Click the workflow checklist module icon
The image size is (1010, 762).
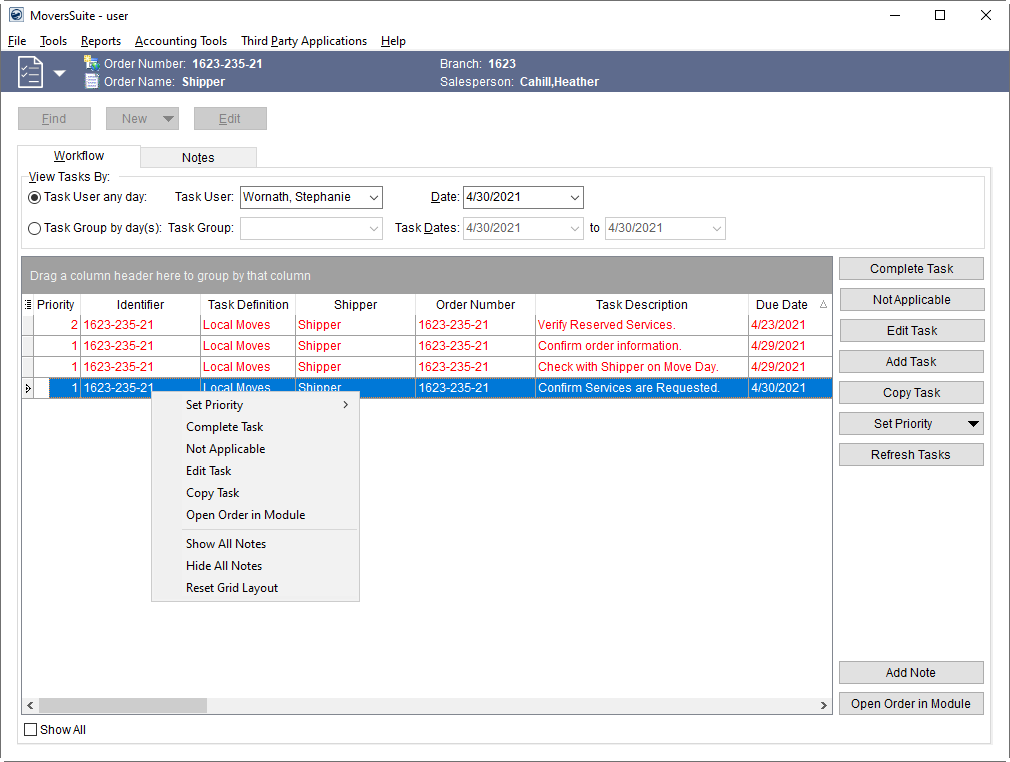coord(31,72)
